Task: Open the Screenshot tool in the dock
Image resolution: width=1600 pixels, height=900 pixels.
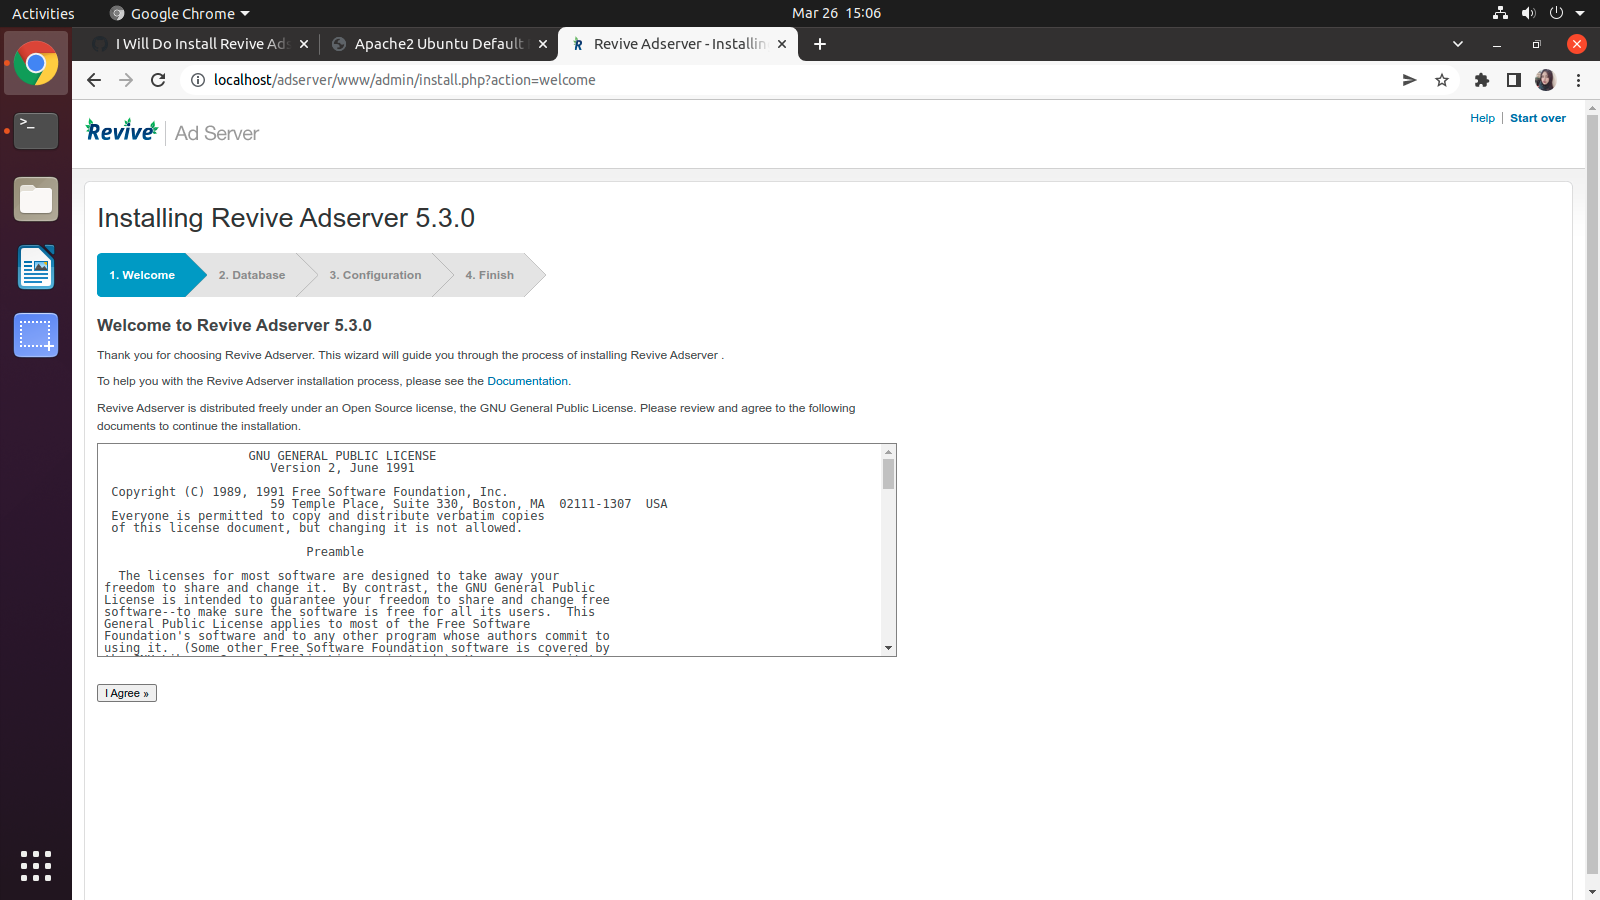Action: click(x=36, y=335)
